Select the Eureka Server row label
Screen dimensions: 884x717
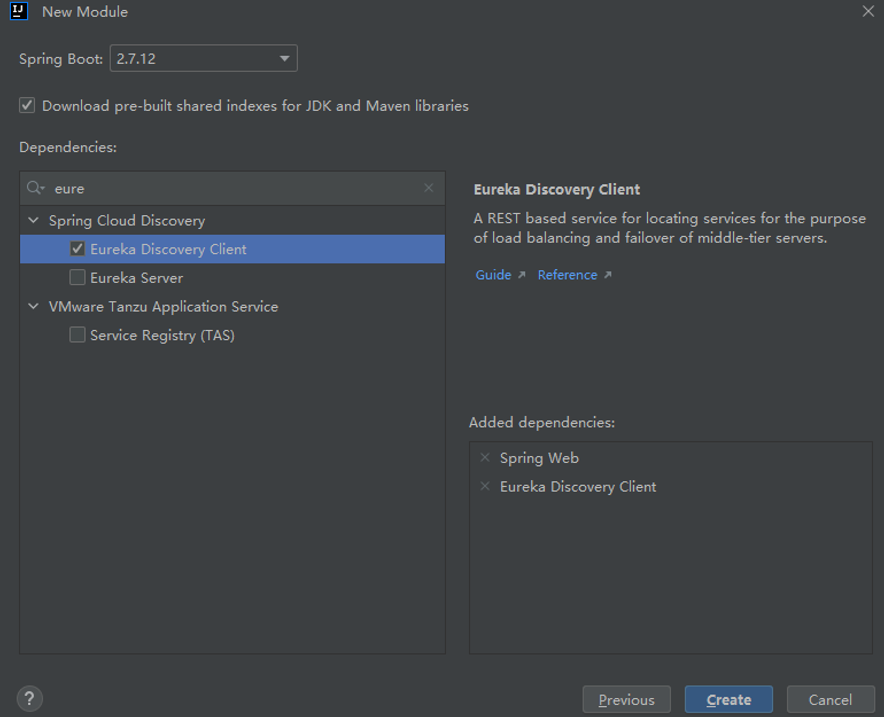pyautogui.click(x=136, y=278)
